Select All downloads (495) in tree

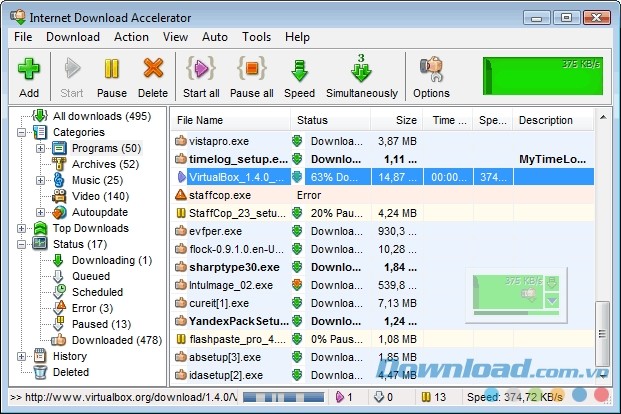(102, 116)
